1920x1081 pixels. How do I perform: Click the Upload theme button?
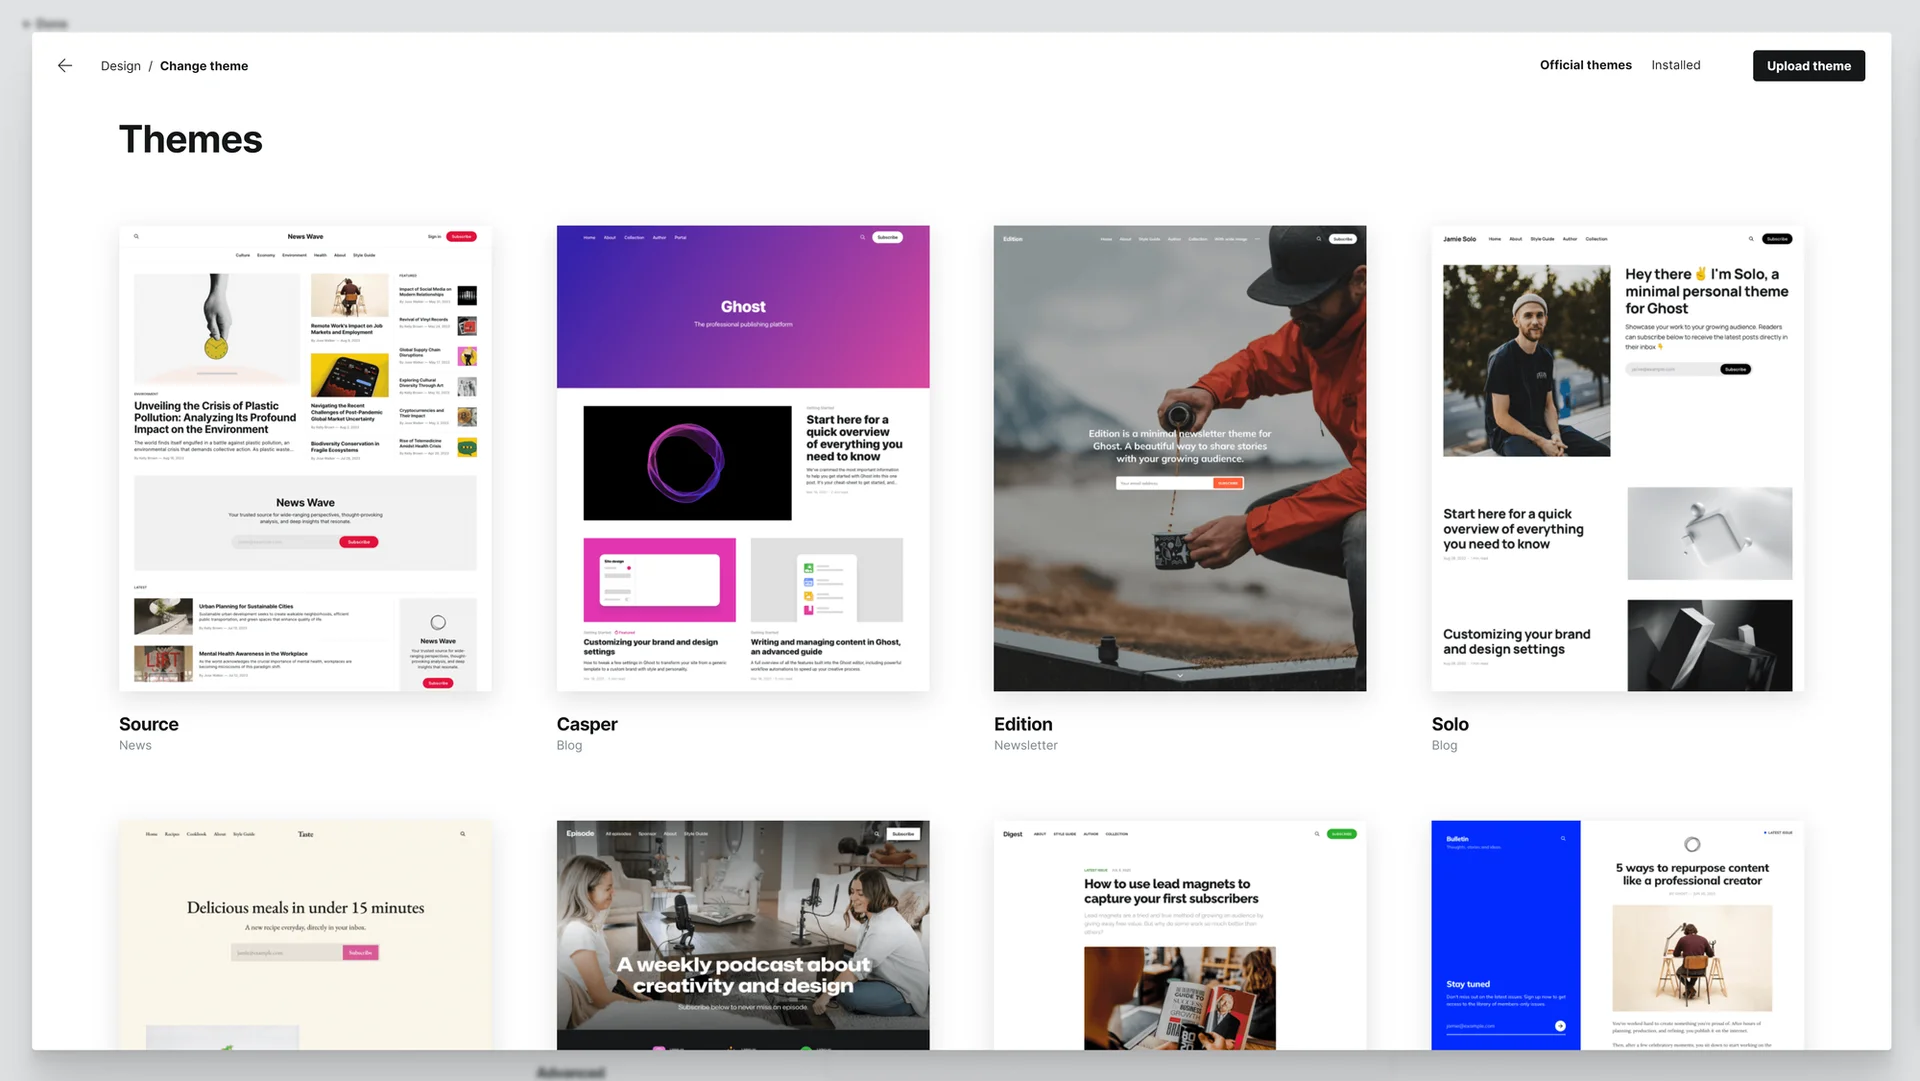[x=1808, y=65]
